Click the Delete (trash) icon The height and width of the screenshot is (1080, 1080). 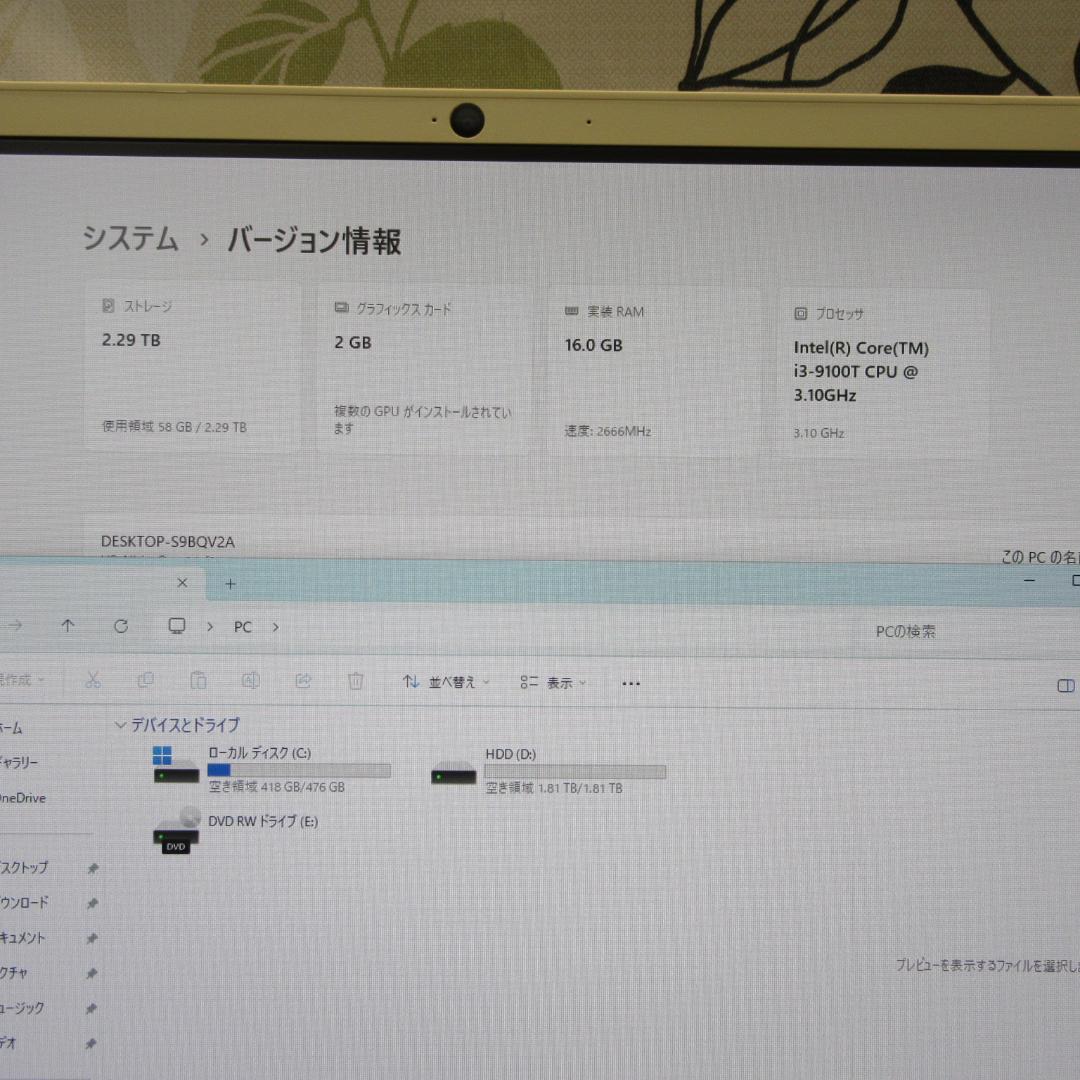click(x=355, y=680)
